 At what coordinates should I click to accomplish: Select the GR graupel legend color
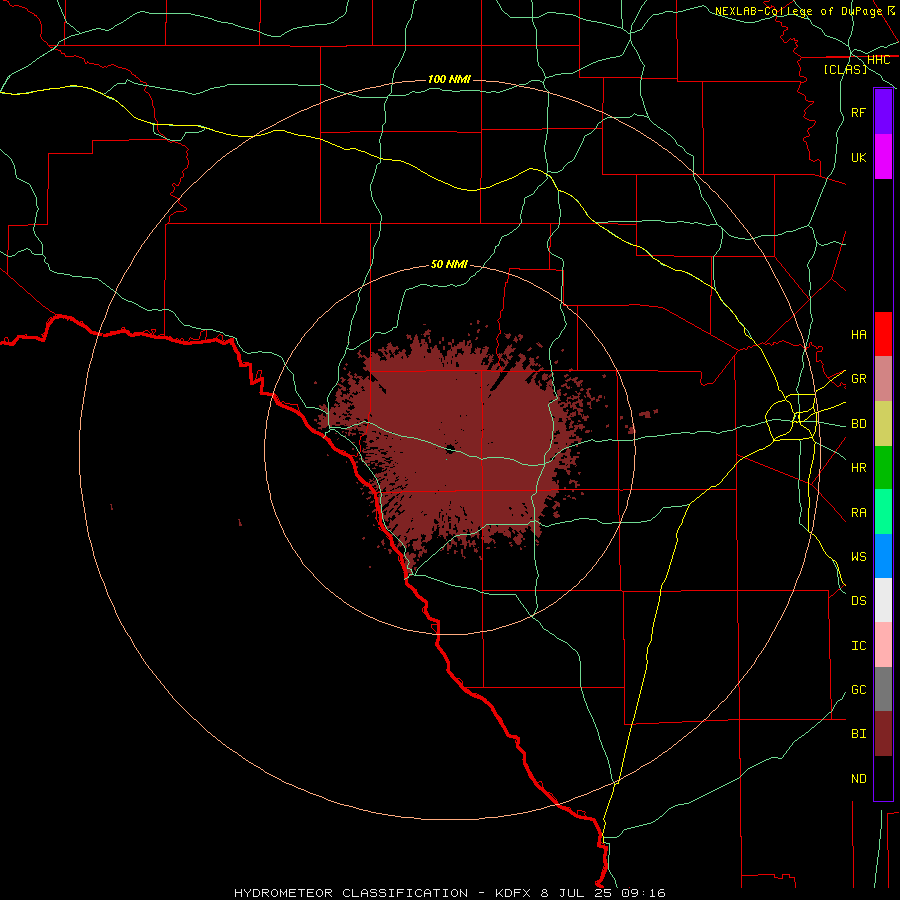pos(883,379)
